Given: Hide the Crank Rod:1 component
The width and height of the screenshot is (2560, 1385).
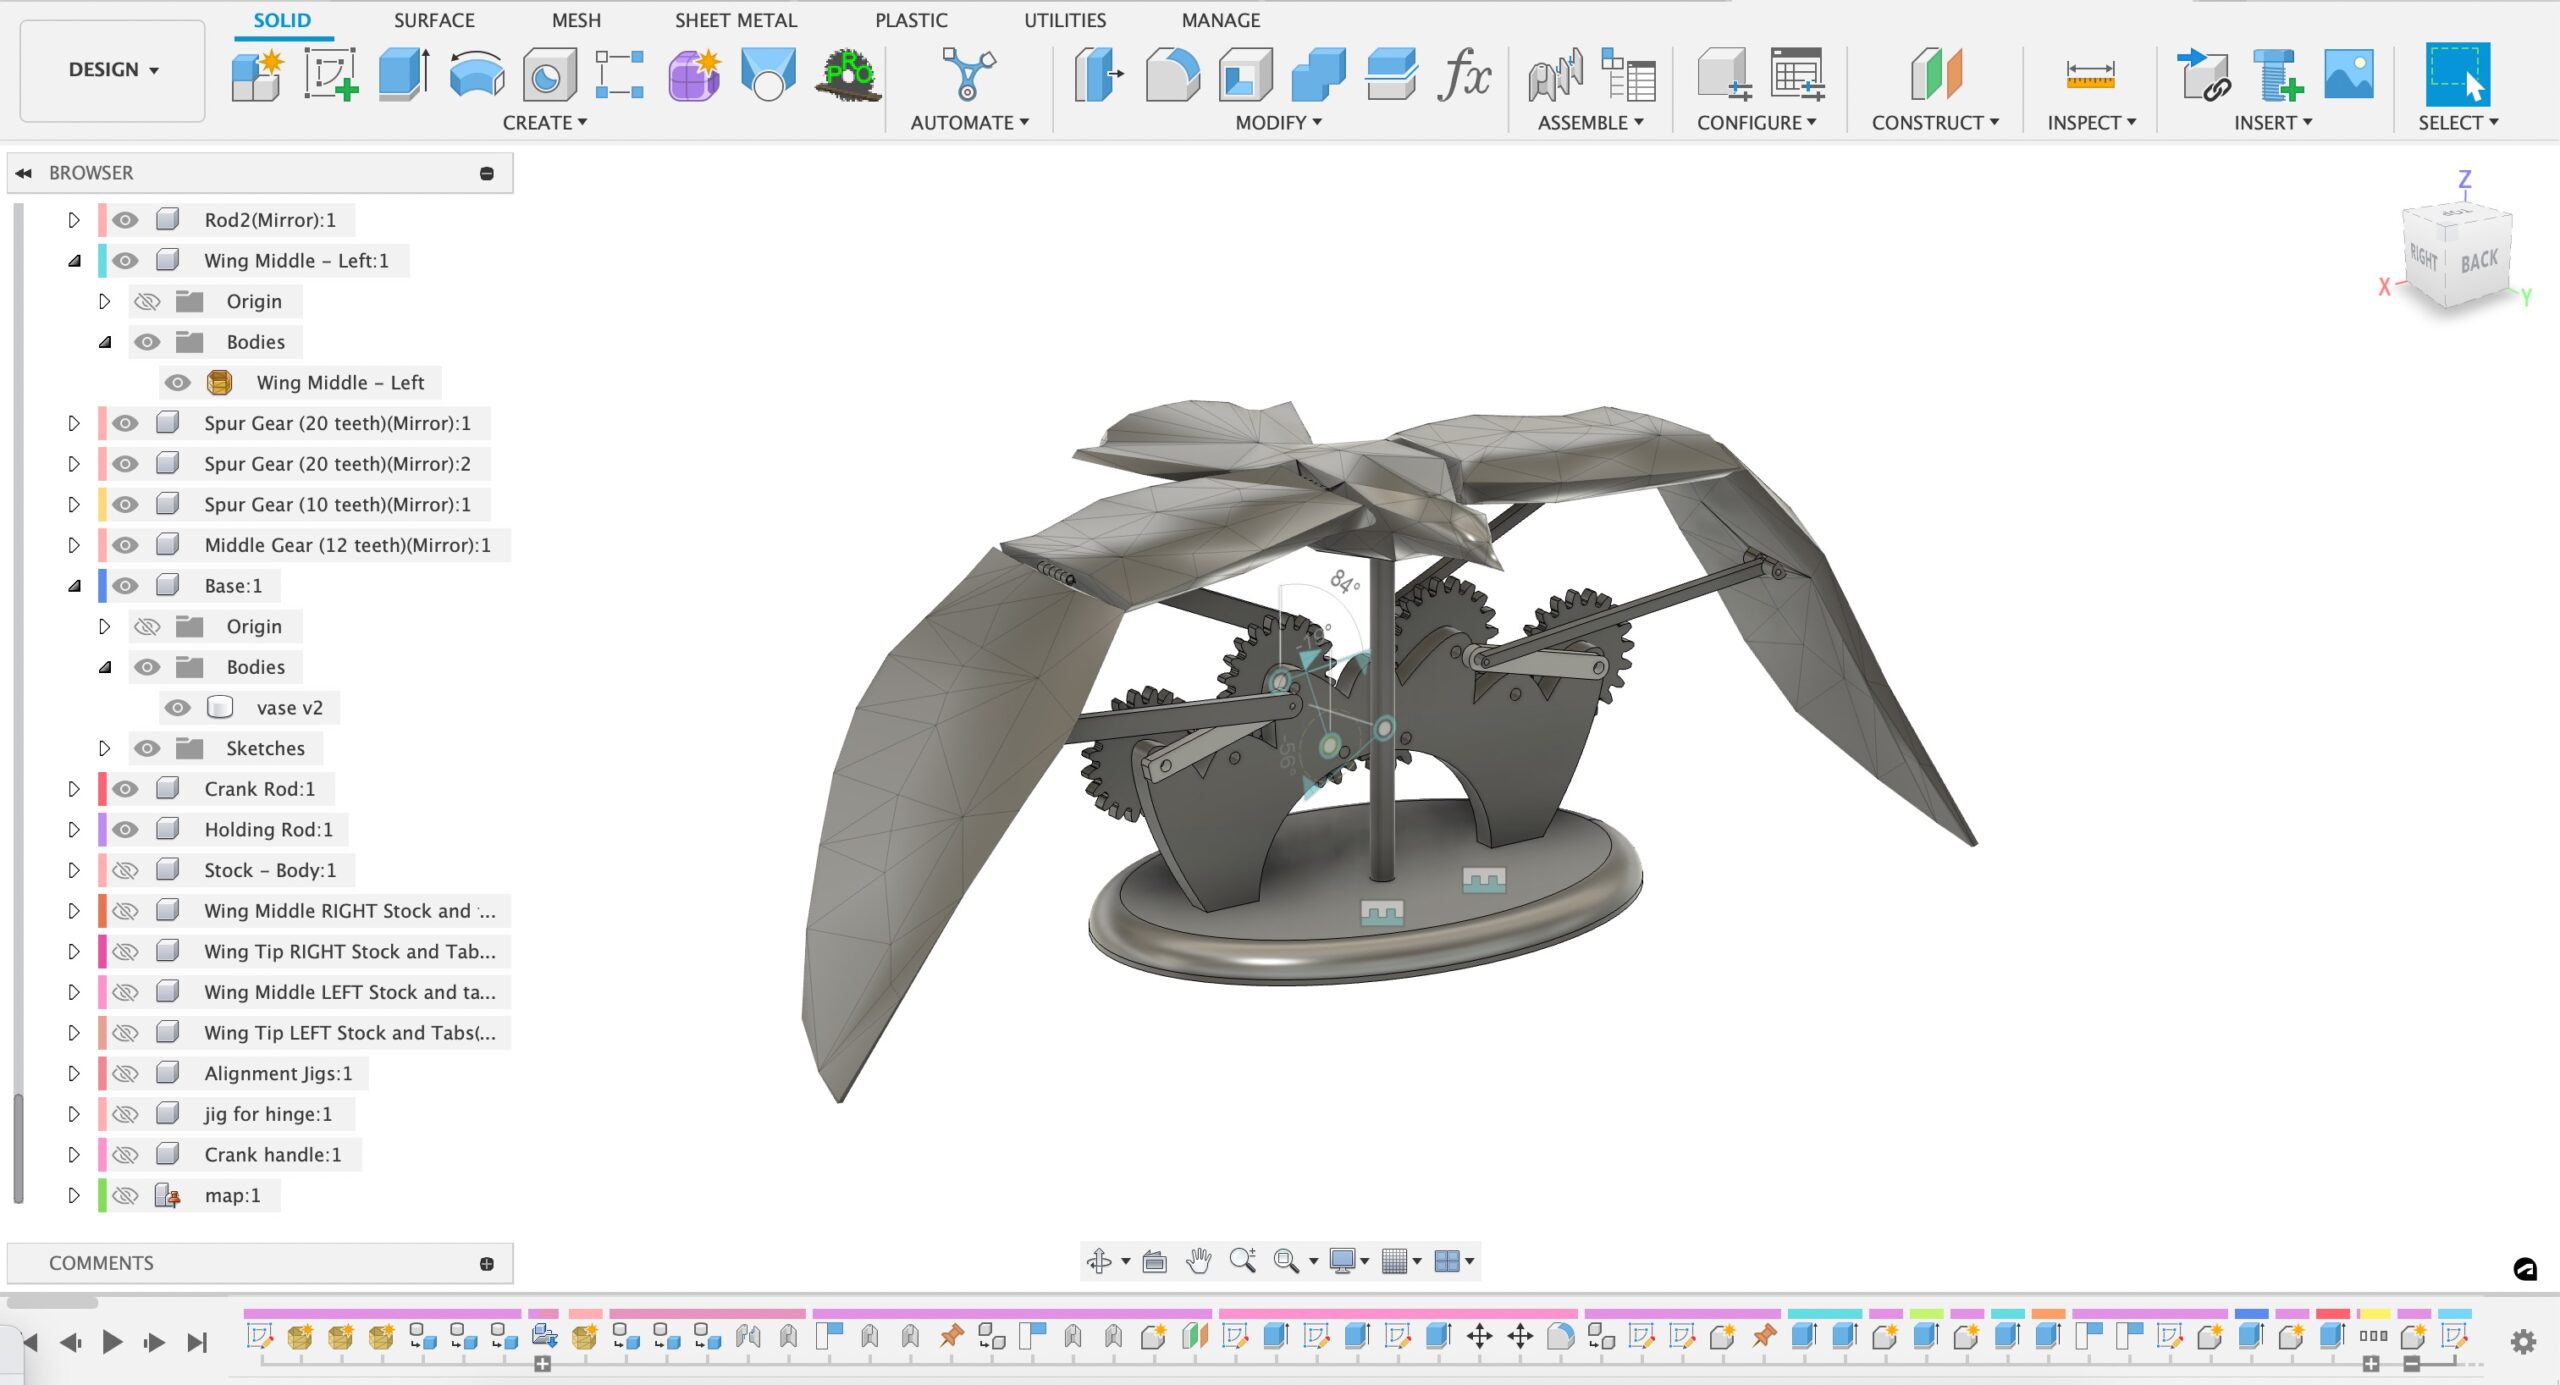Looking at the screenshot, I should click(125, 789).
